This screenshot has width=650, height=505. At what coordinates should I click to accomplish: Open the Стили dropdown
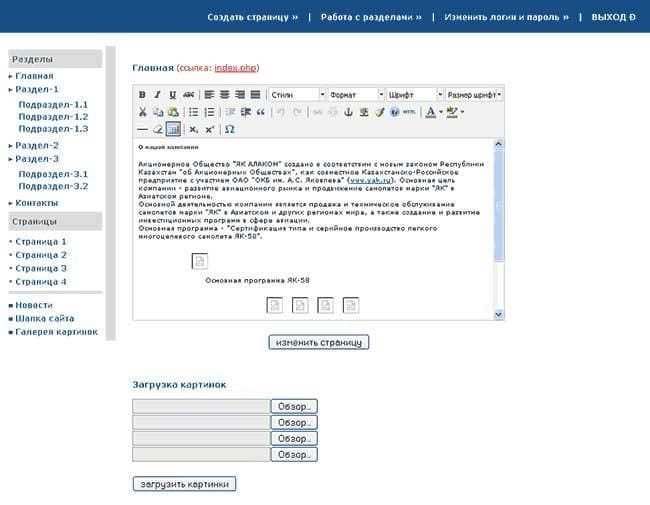[x=297, y=95]
